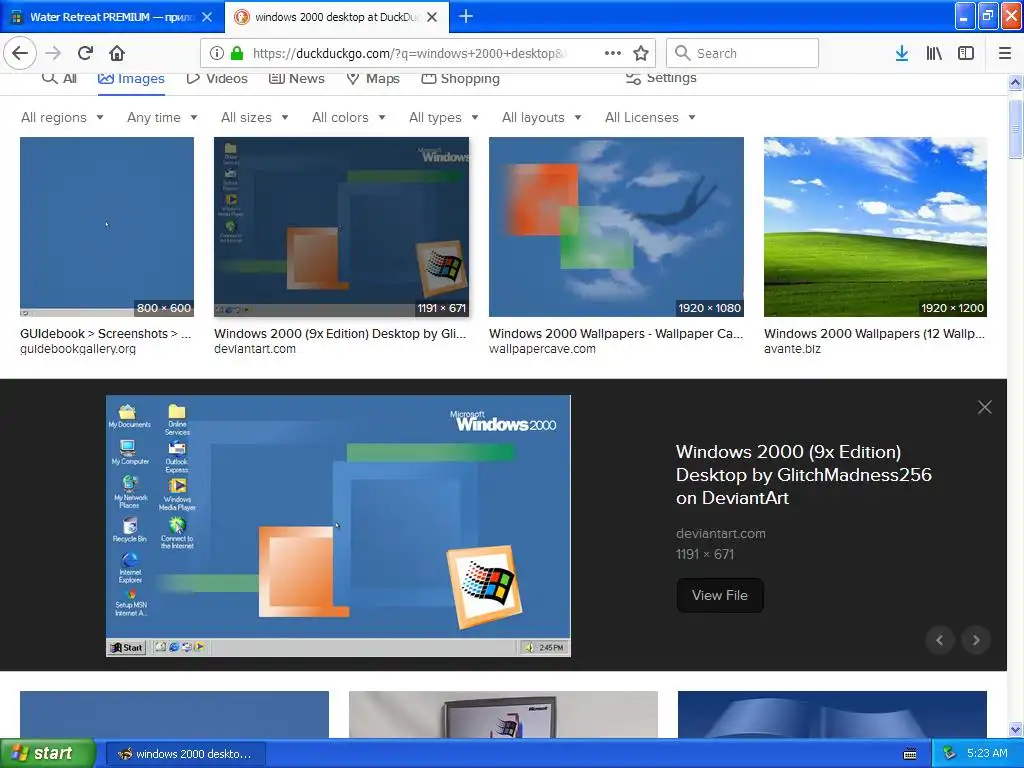Expand the All regions filter

[x=63, y=118]
